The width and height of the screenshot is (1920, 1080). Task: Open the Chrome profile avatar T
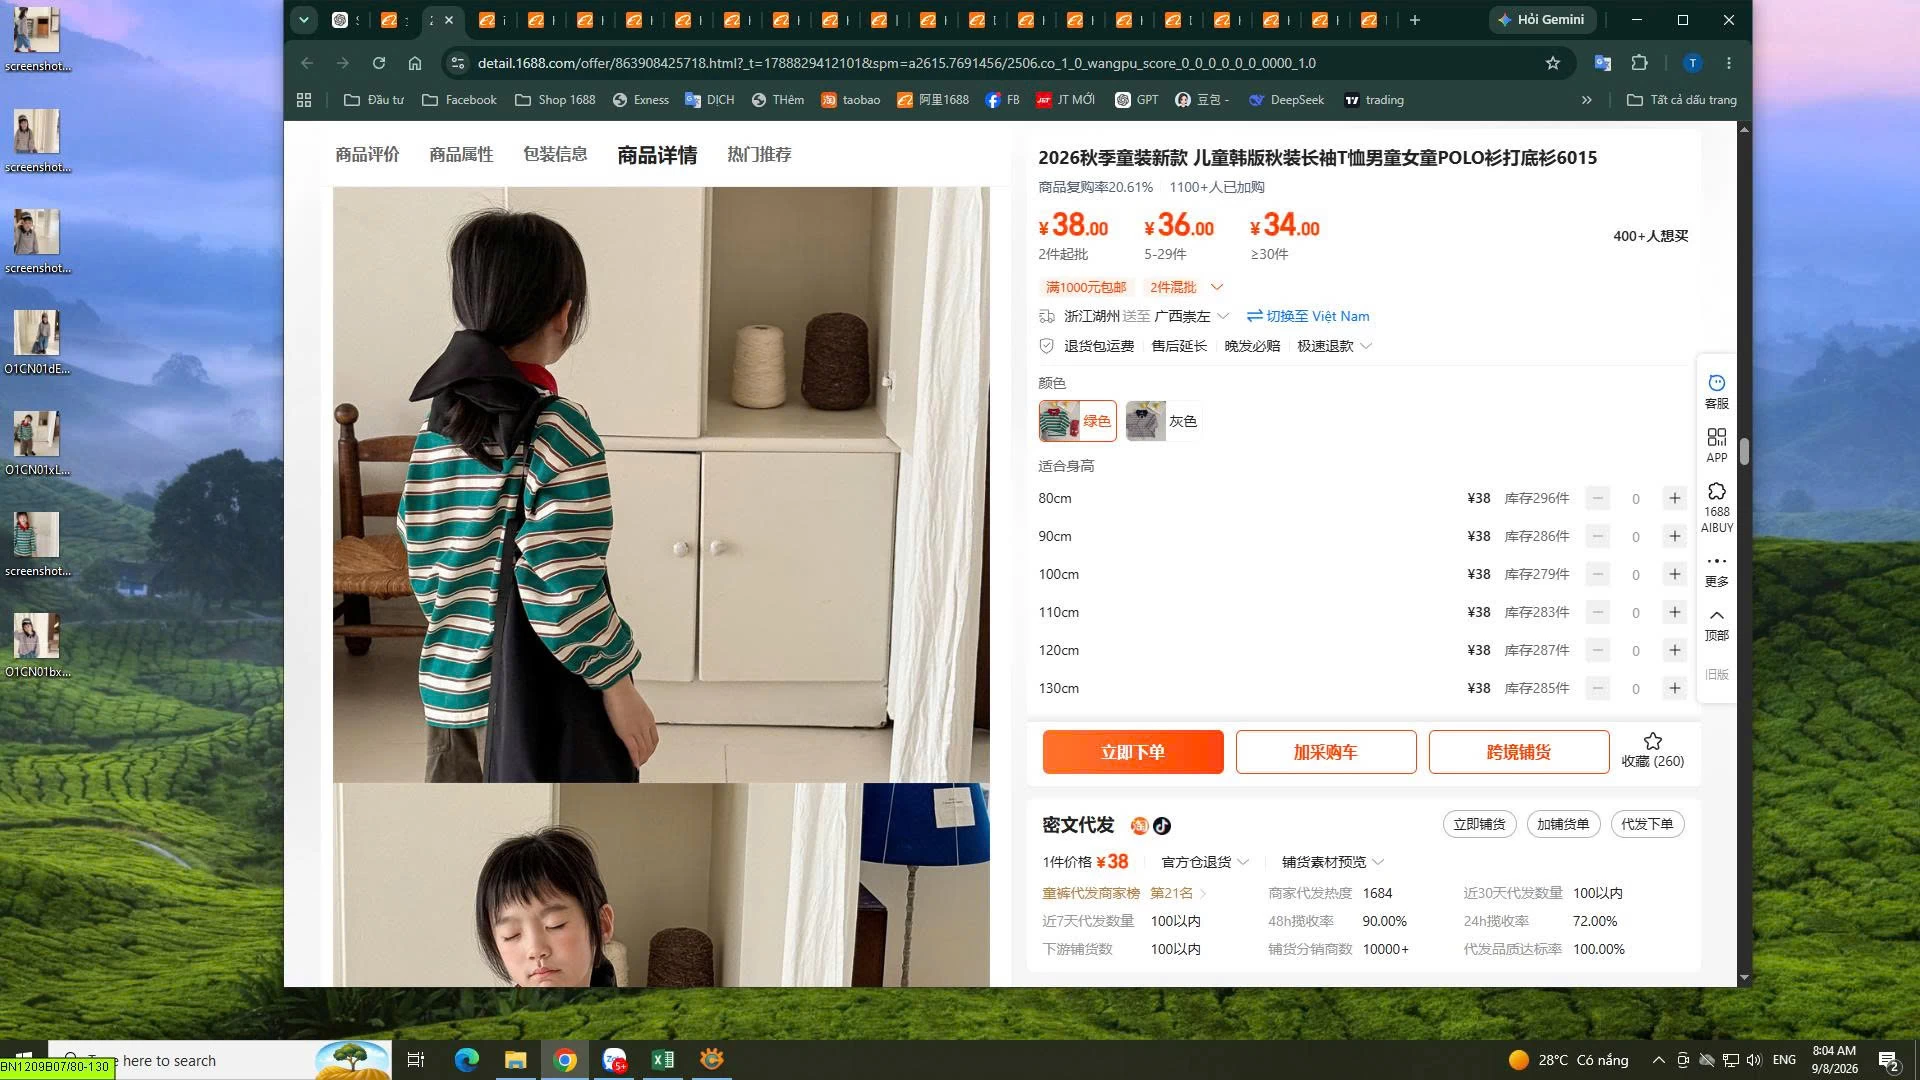pos(1692,63)
